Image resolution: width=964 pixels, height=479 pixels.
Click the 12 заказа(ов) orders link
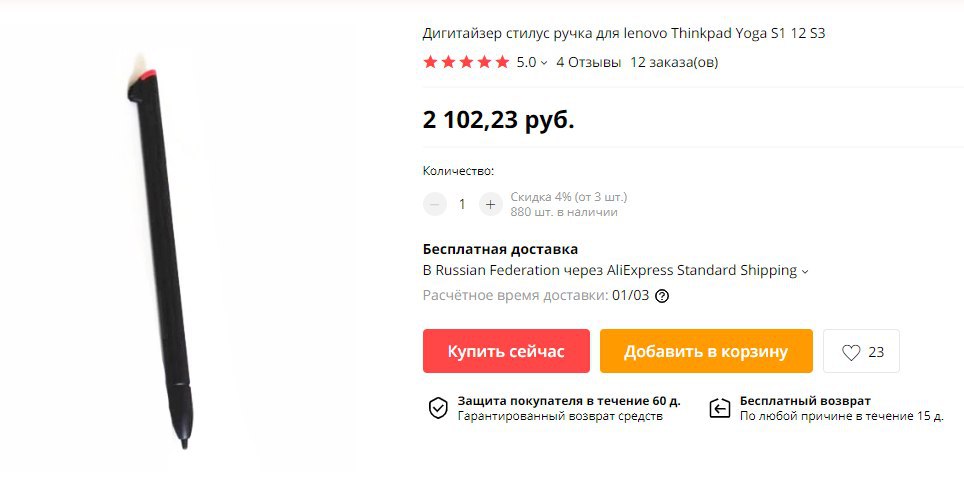pyautogui.click(x=674, y=62)
